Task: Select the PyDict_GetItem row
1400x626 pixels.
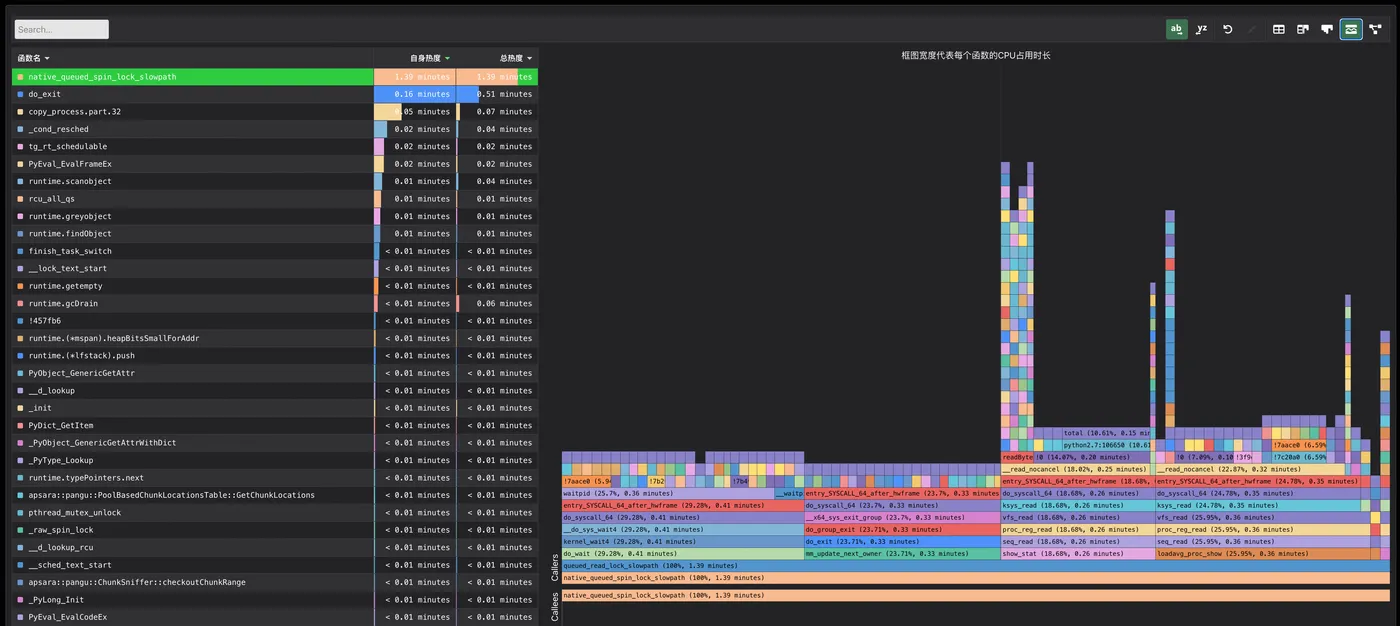Action: [275, 425]
